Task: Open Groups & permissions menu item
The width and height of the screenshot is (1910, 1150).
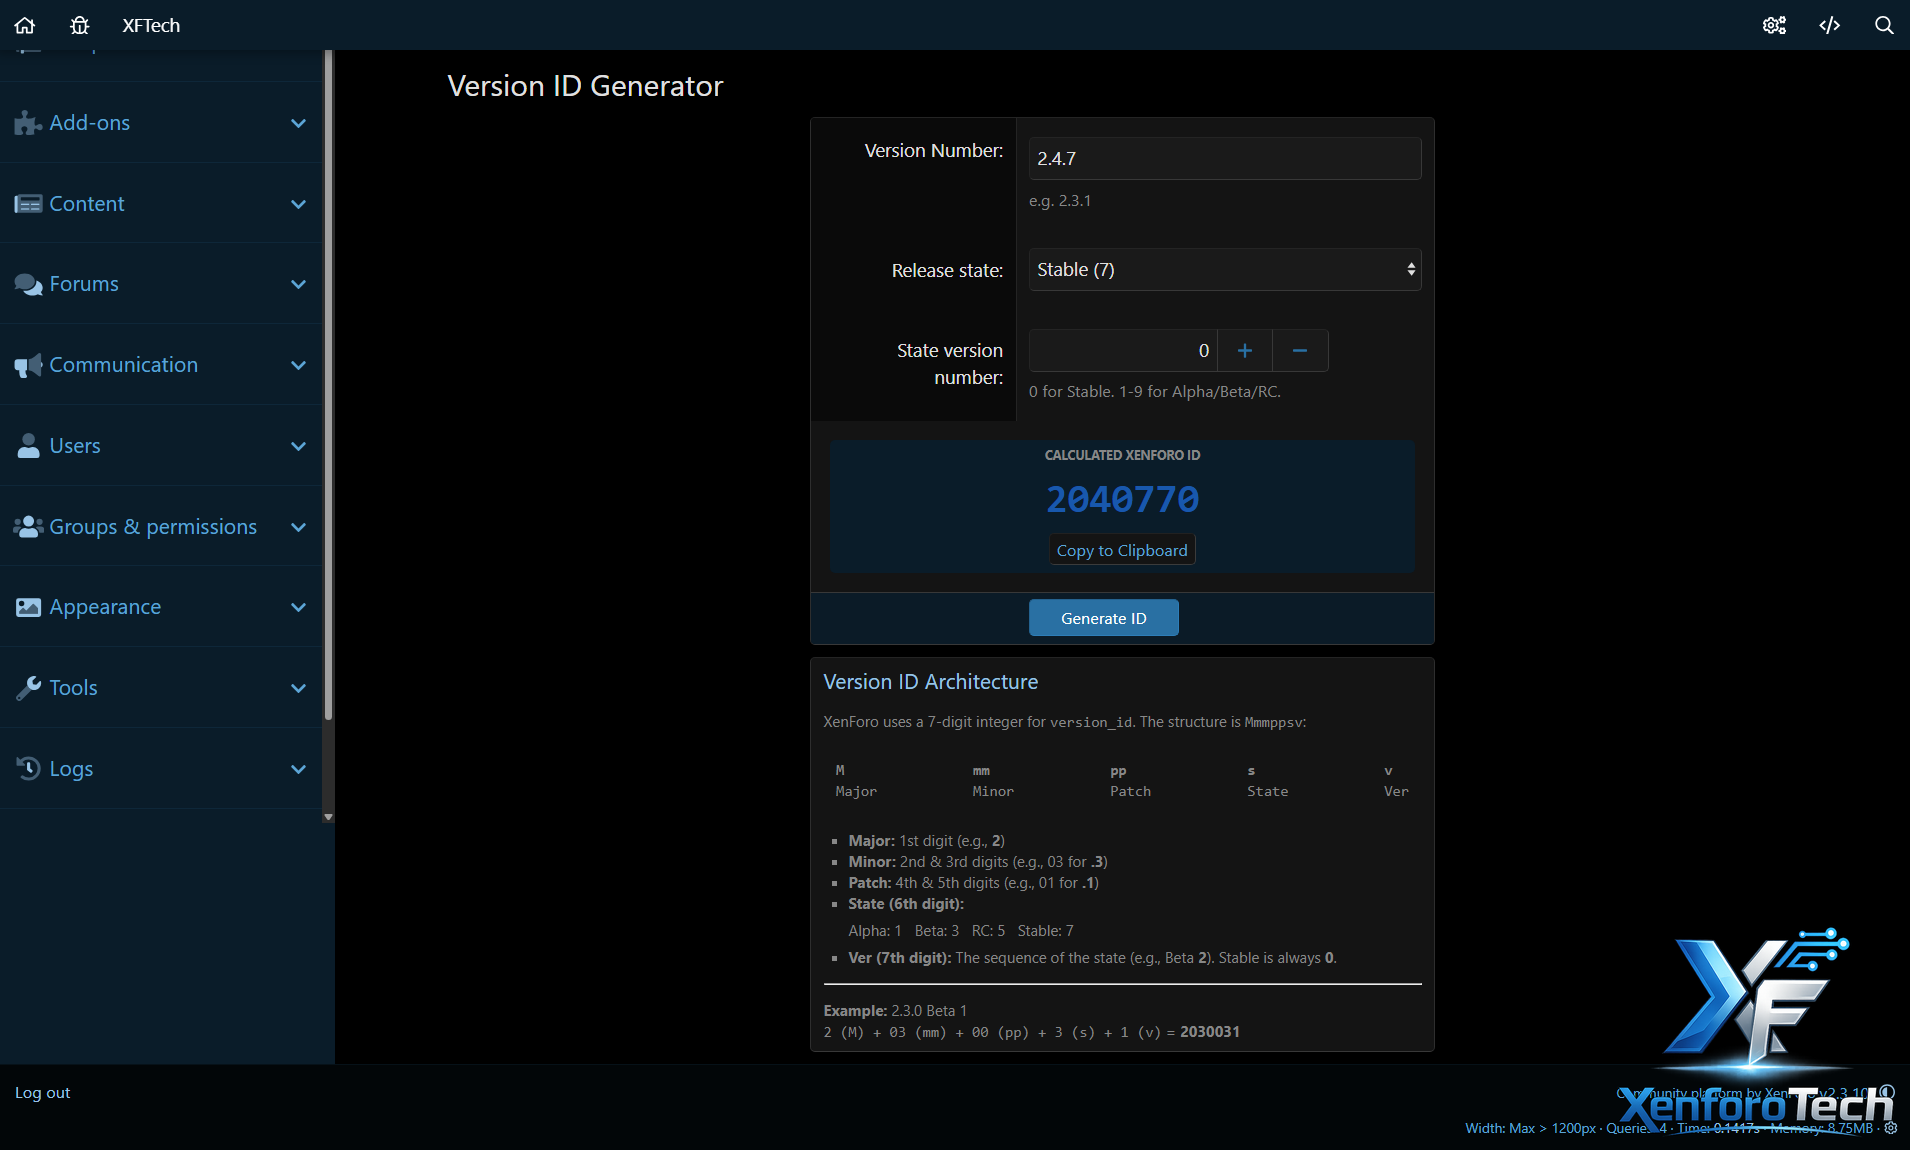Action: point(153,527)
